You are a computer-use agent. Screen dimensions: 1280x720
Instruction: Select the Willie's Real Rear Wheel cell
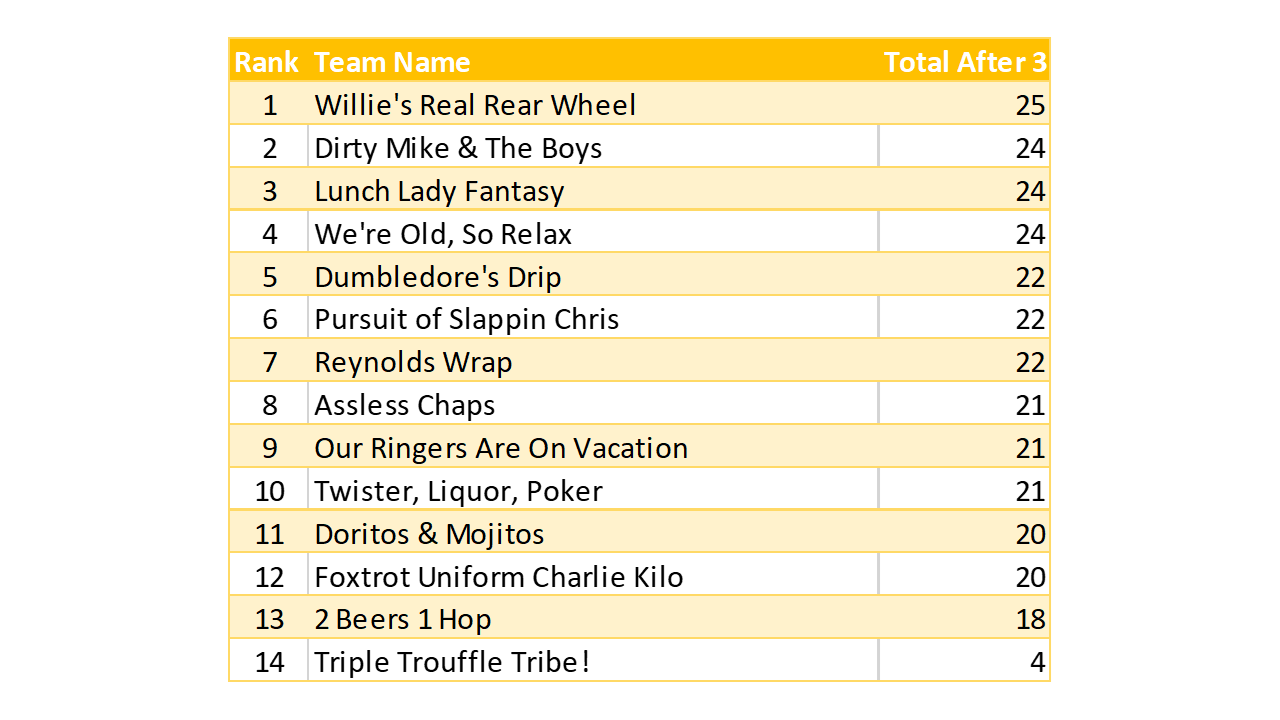click(x=475, y=105)
